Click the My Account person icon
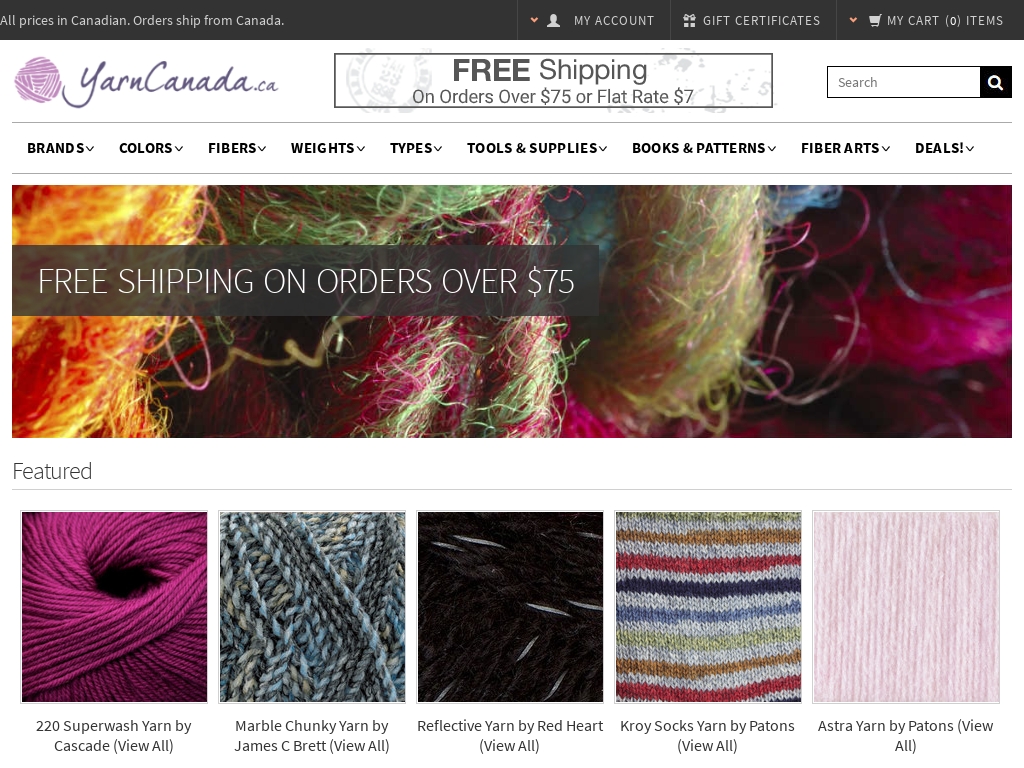 tap(553, 21)
